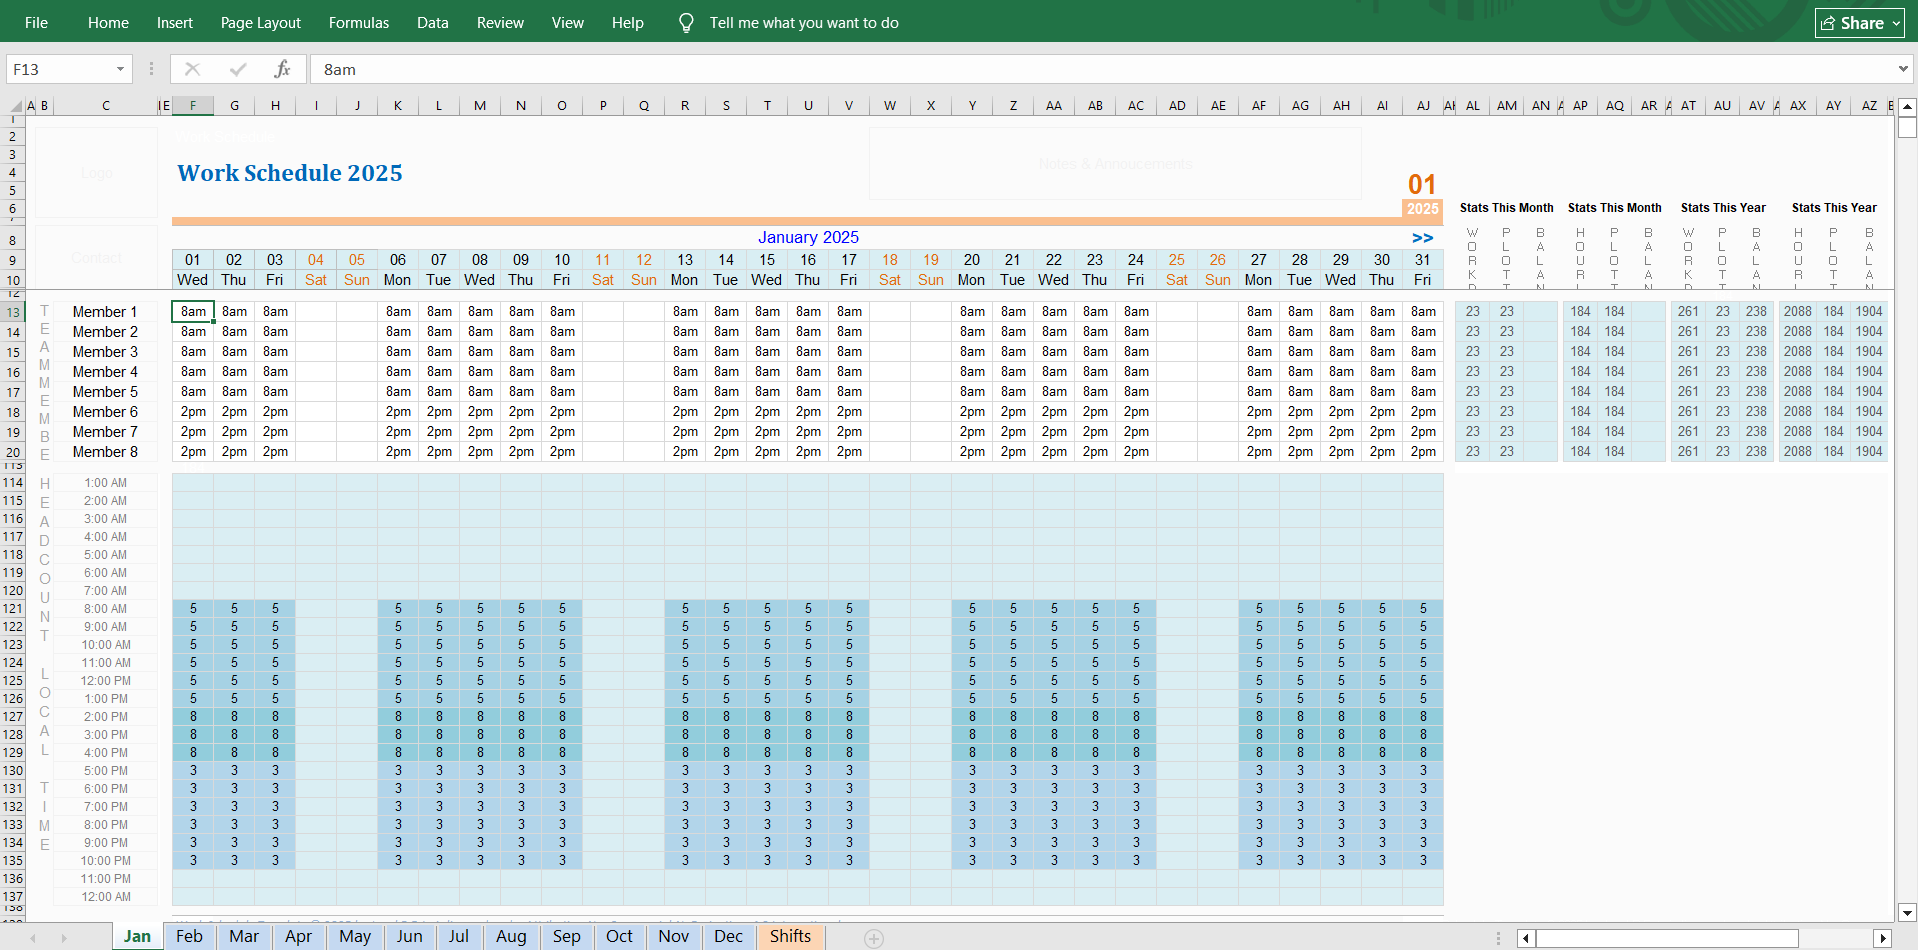Image resolution: width=1918 pixels, height=950 pixels.
Task: Click the Notes & Announcements area
Action: [x=1114, y=163]
